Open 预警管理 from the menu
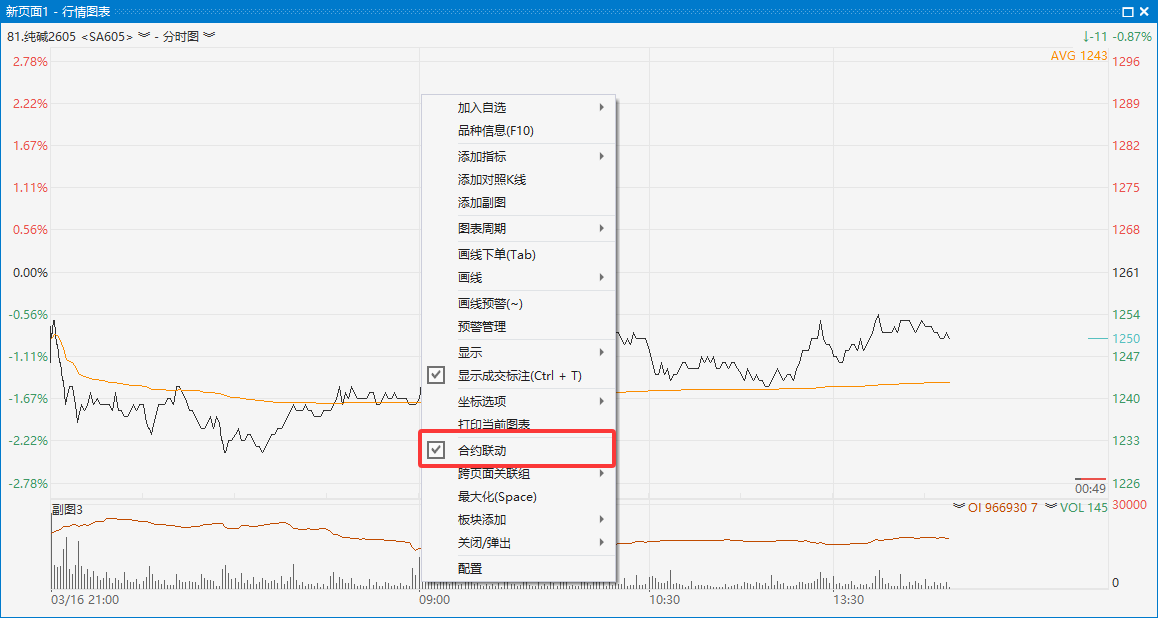1158x618 pixels. pos(481,327)
